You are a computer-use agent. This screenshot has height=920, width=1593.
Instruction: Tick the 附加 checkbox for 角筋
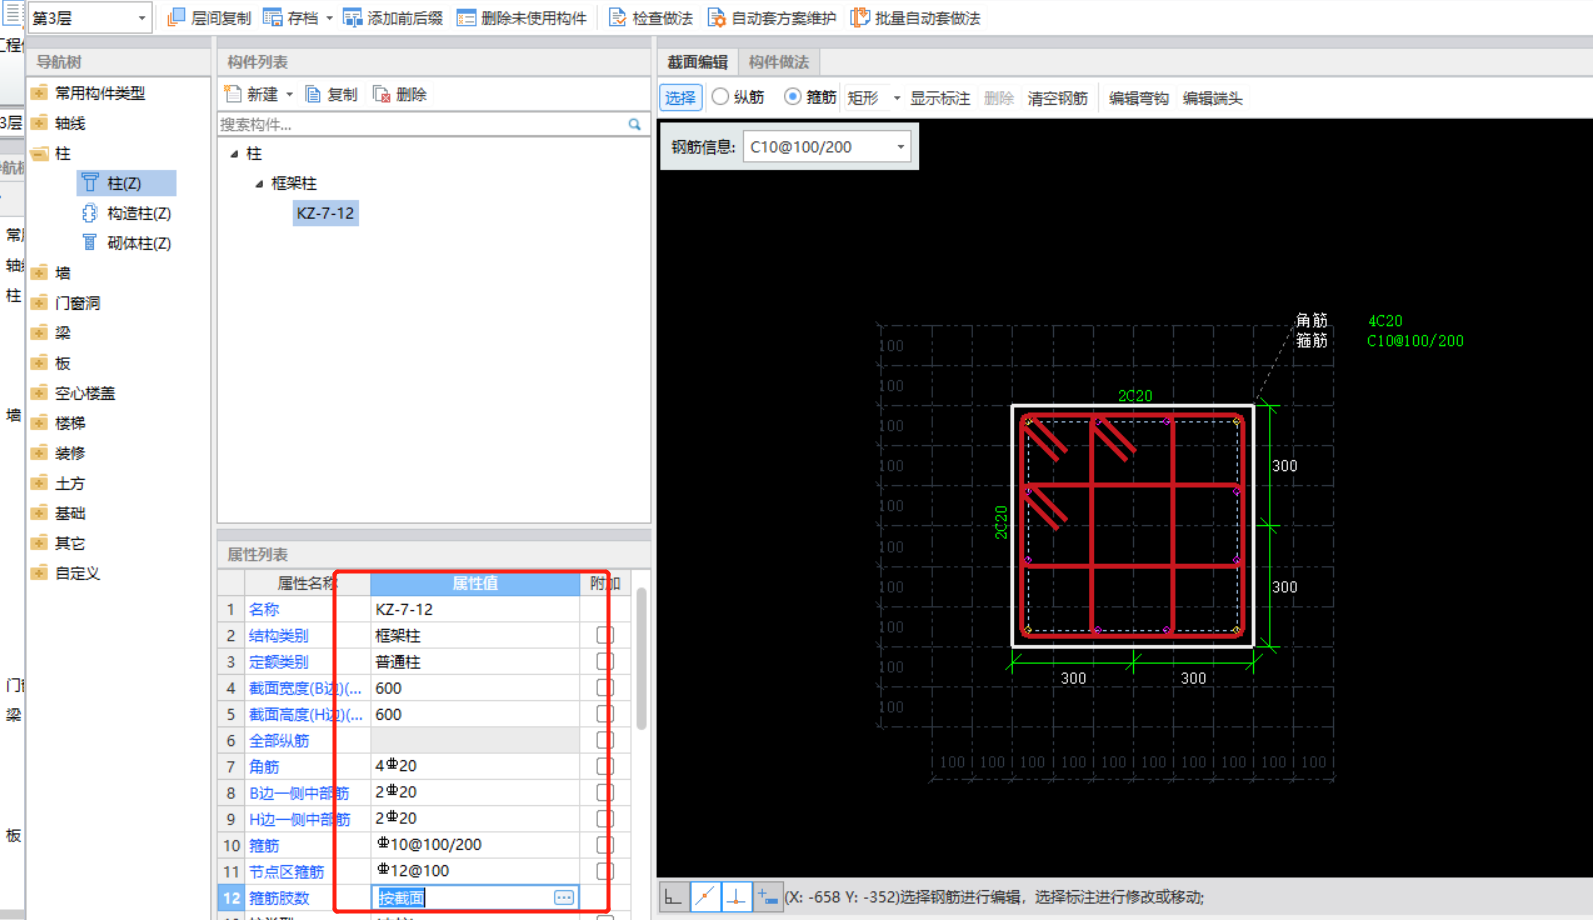click(605, 766)
